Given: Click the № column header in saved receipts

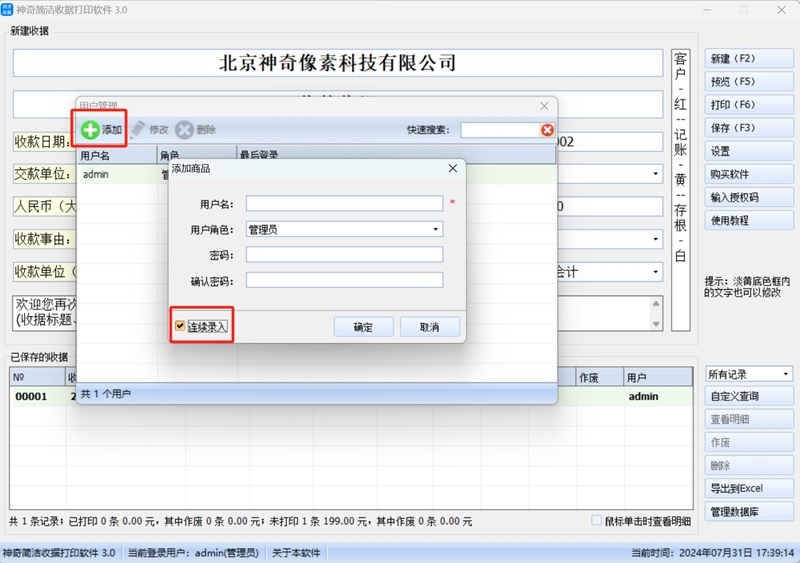Looking at the screenshot, I should tap(38, 377).
